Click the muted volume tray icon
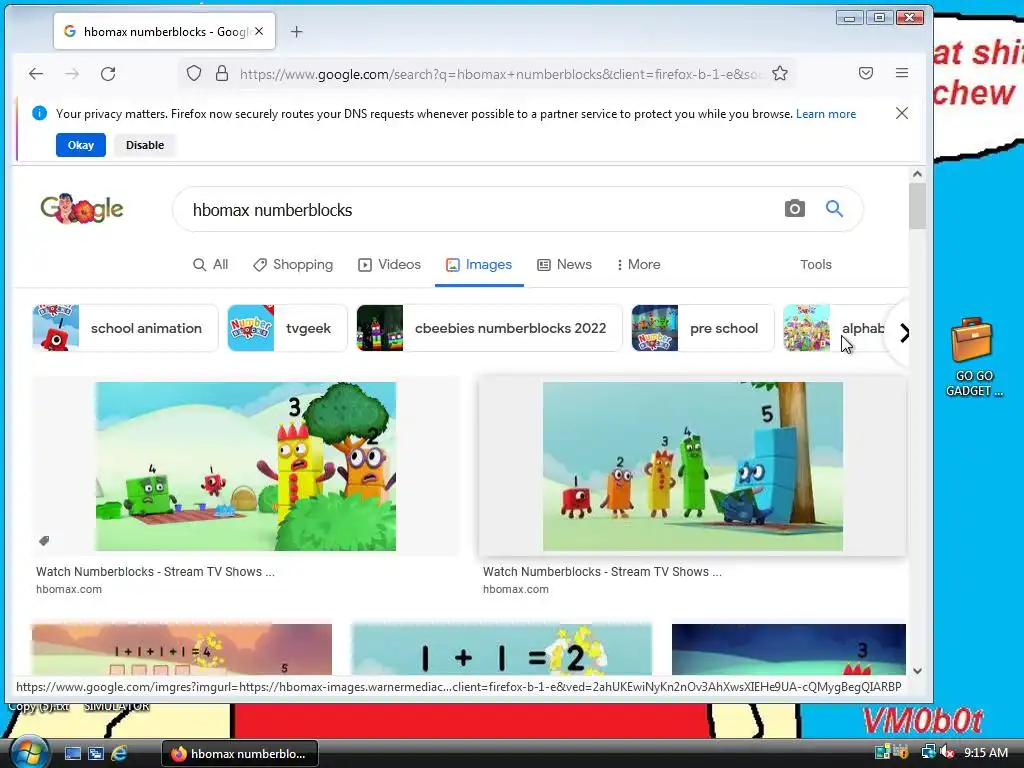The image size is (1024, 768). tap(947, 752)
